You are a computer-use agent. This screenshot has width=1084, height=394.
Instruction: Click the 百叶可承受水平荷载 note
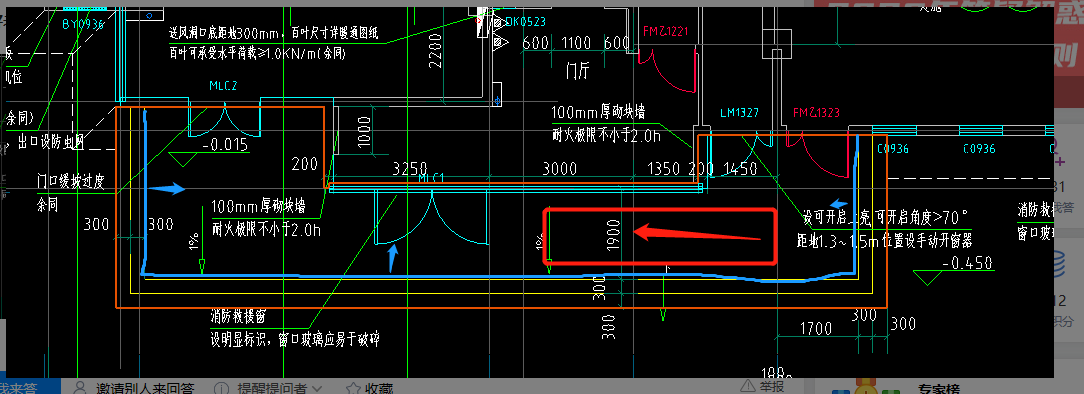pos(257,53)
